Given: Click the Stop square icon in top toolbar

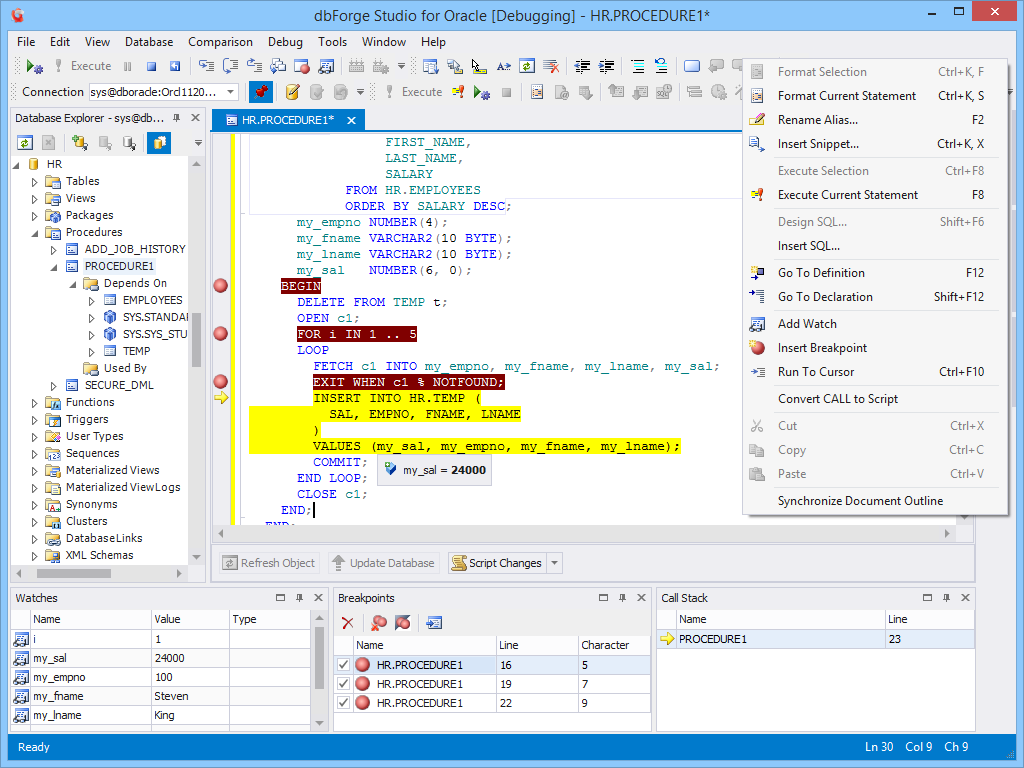Looking at the screenshot, I should [x=152, y=66].
